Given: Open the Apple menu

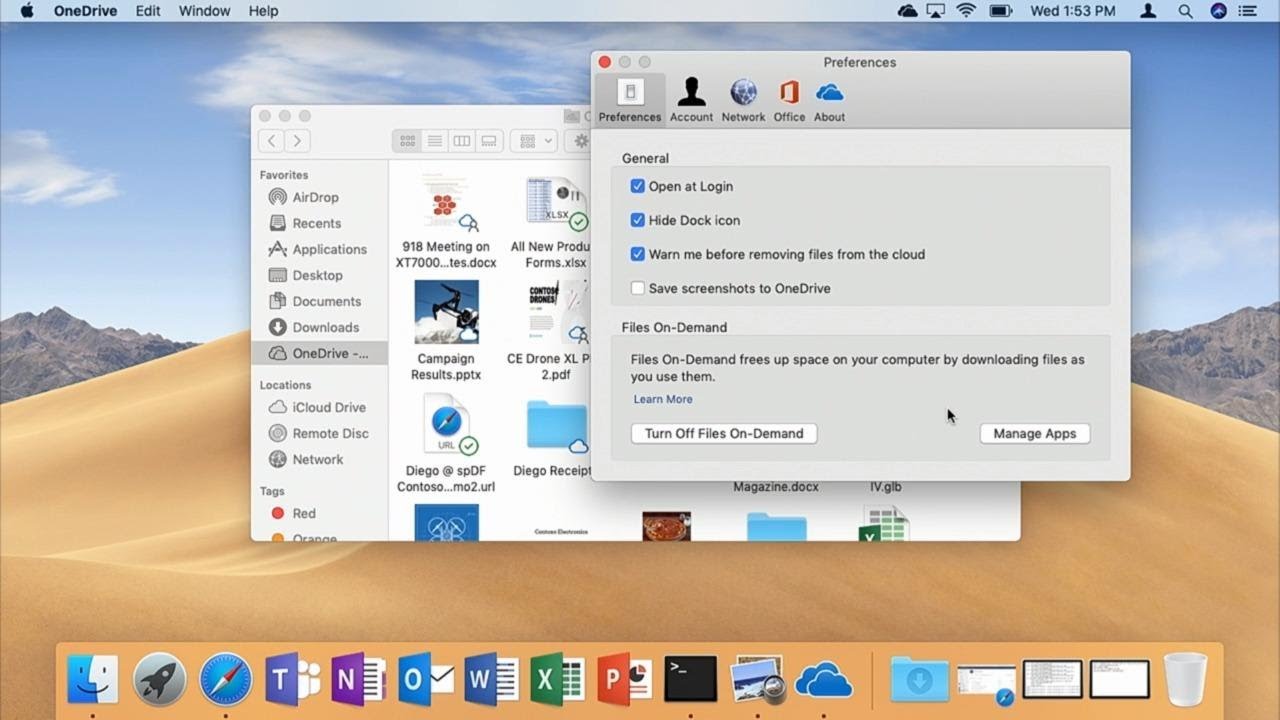Looking at the screenshot, I should pyautogui.click(x=27, y=11).
